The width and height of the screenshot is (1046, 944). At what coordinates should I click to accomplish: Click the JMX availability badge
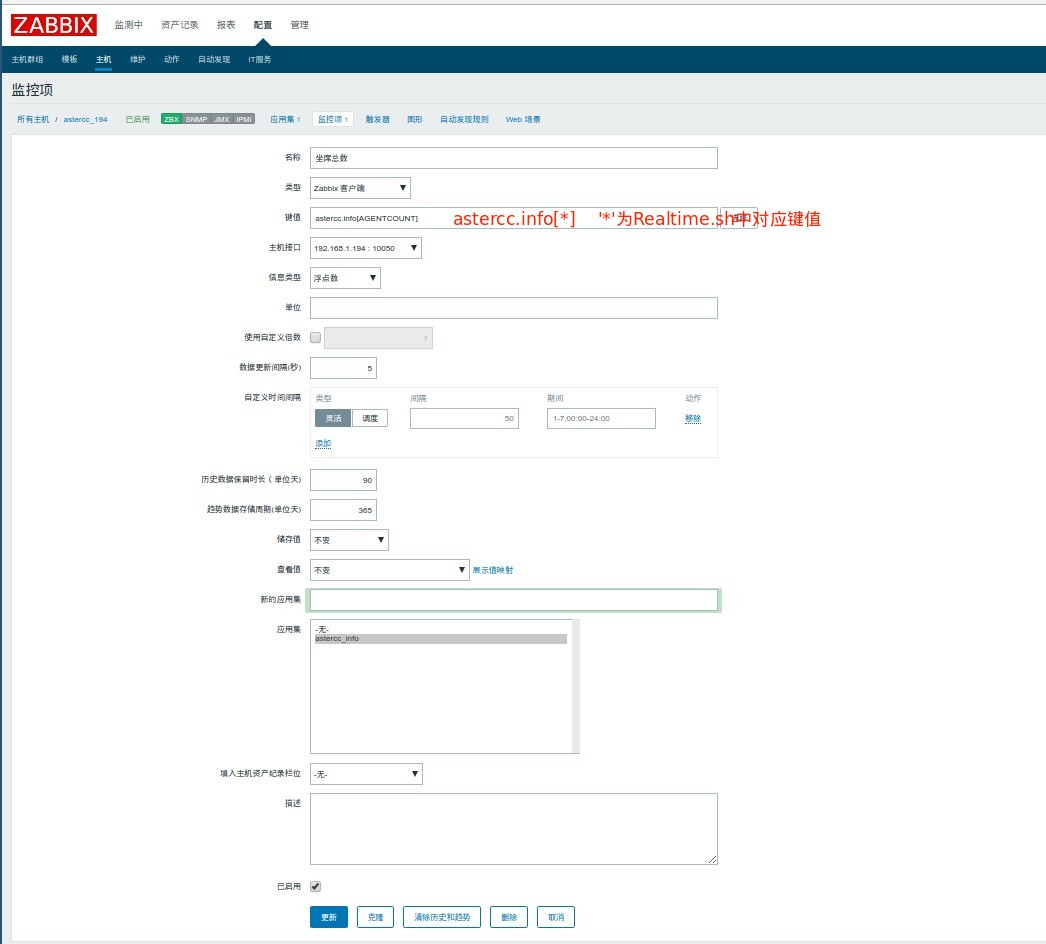(221, 119)
